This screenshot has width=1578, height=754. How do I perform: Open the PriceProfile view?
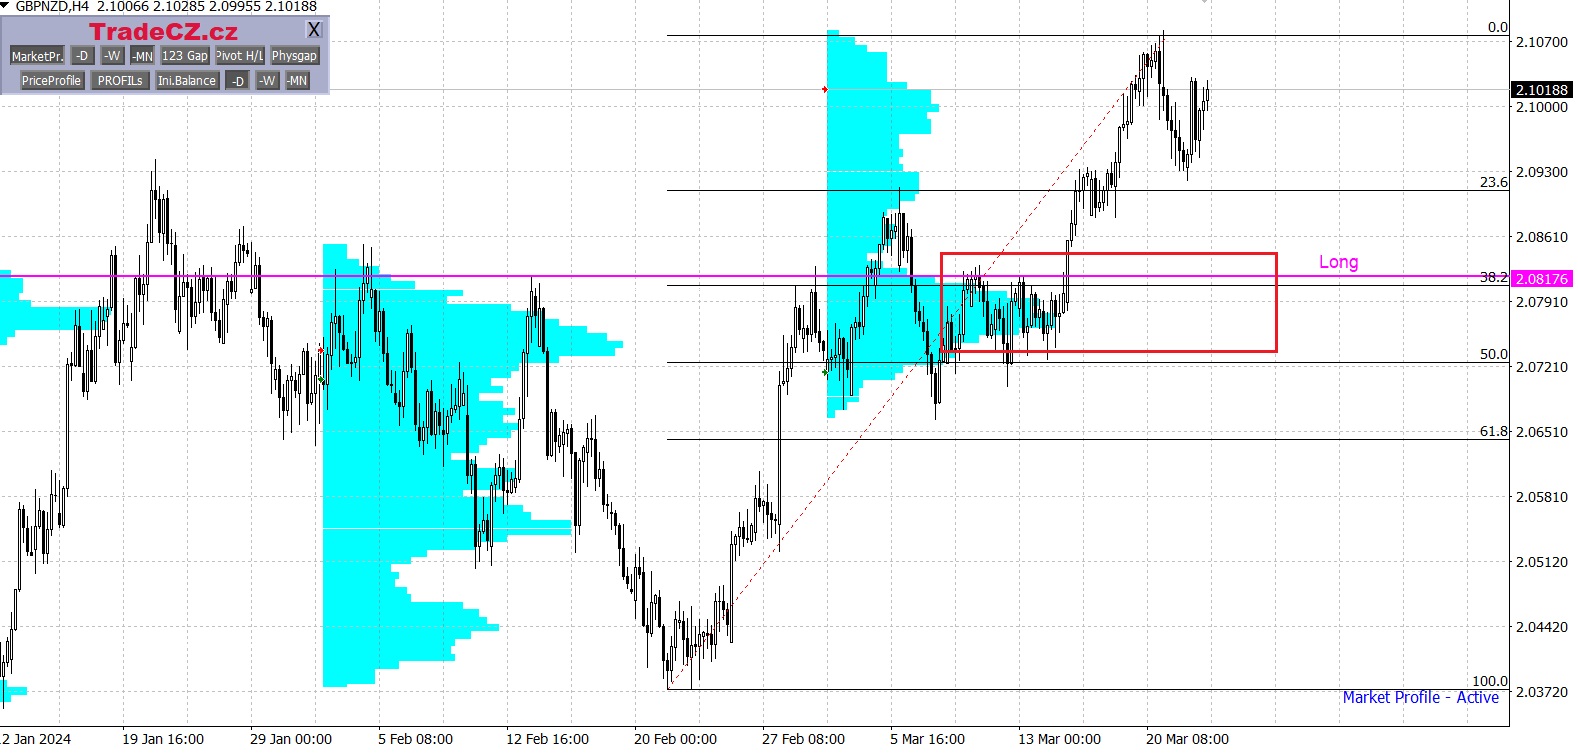[51, 81]
